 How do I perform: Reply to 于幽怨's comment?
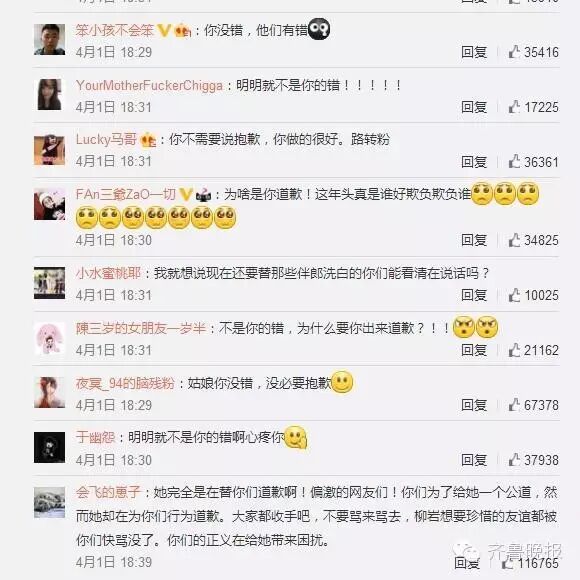pos(474,460)
